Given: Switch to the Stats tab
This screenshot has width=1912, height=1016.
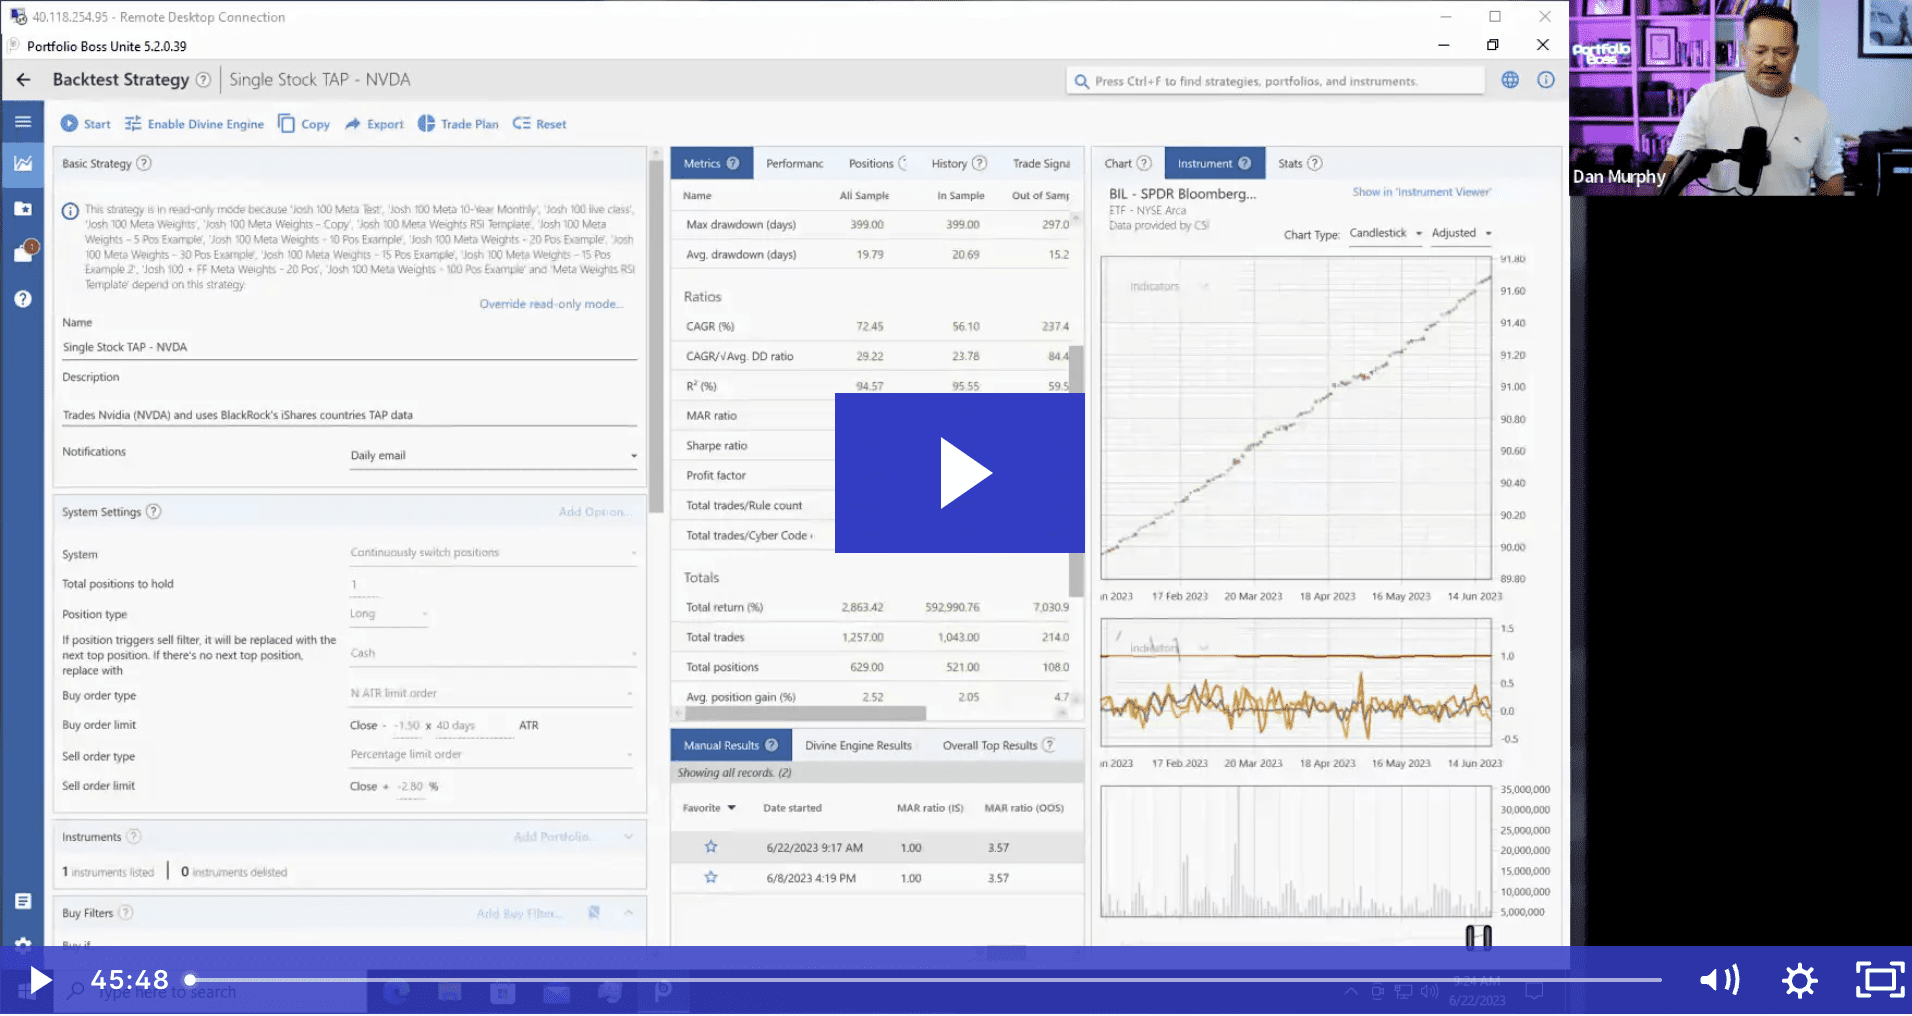Looking at the screenshot, I should 1300,163.
